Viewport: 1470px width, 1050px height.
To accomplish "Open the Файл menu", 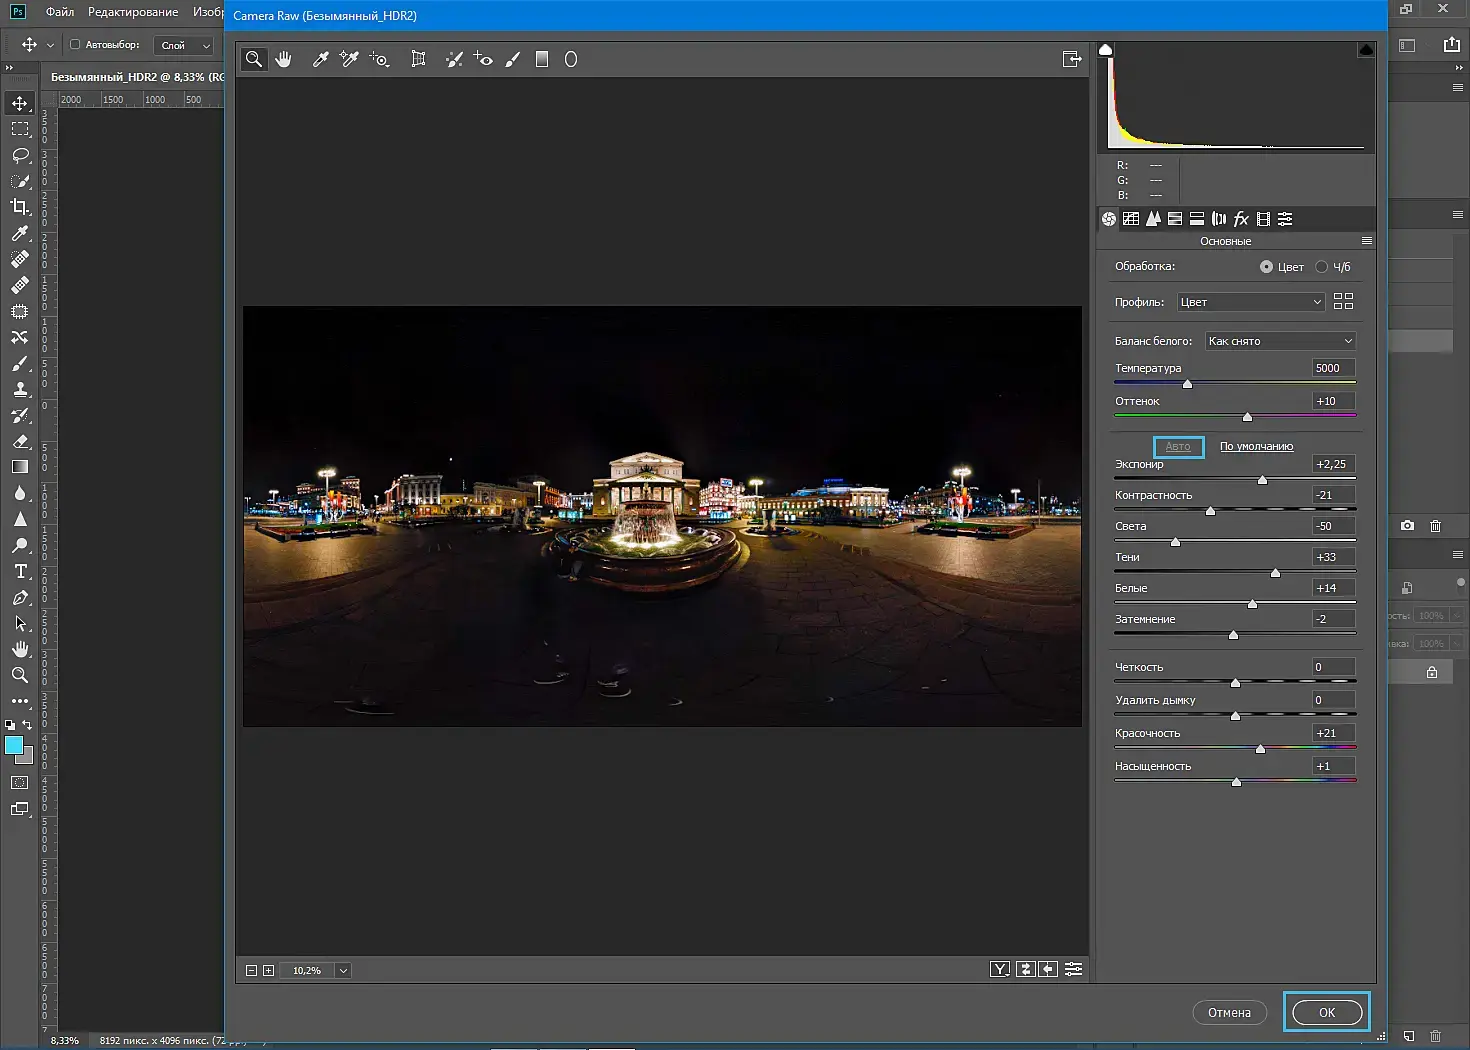I will point(60,12).
